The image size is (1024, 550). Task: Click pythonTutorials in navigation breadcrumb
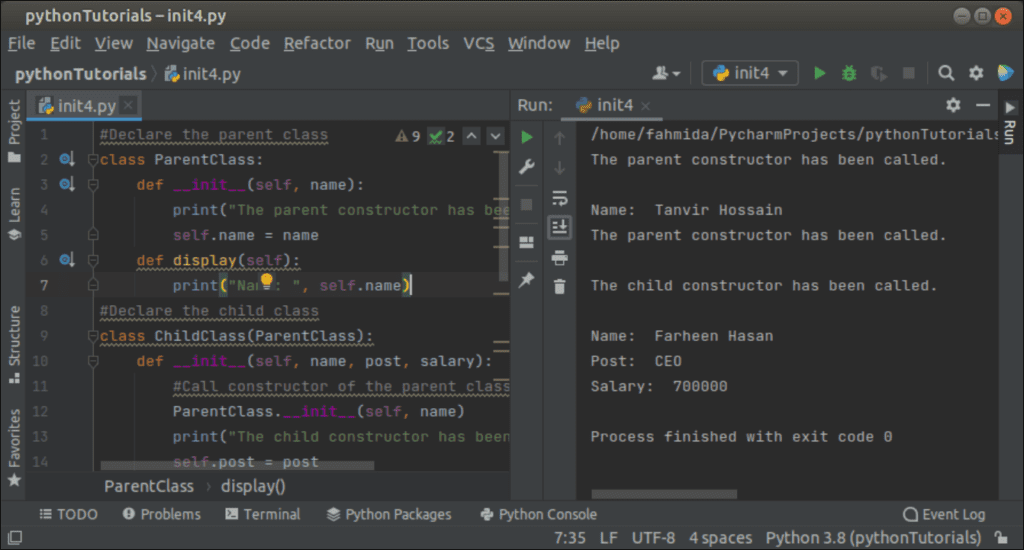pos(80,74)
